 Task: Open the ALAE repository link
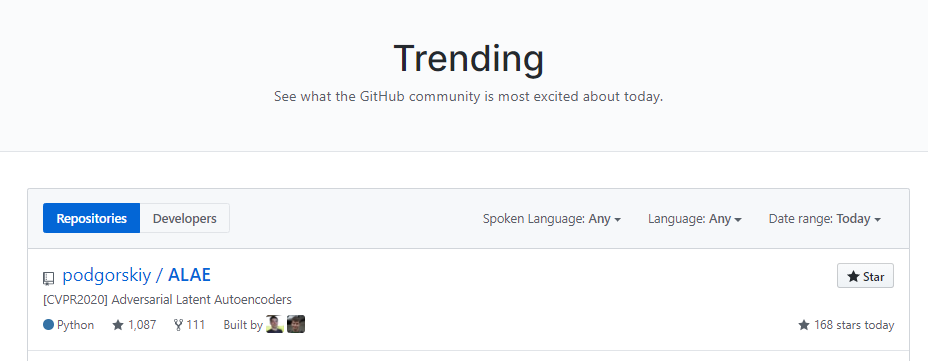(x=189, y=275)
